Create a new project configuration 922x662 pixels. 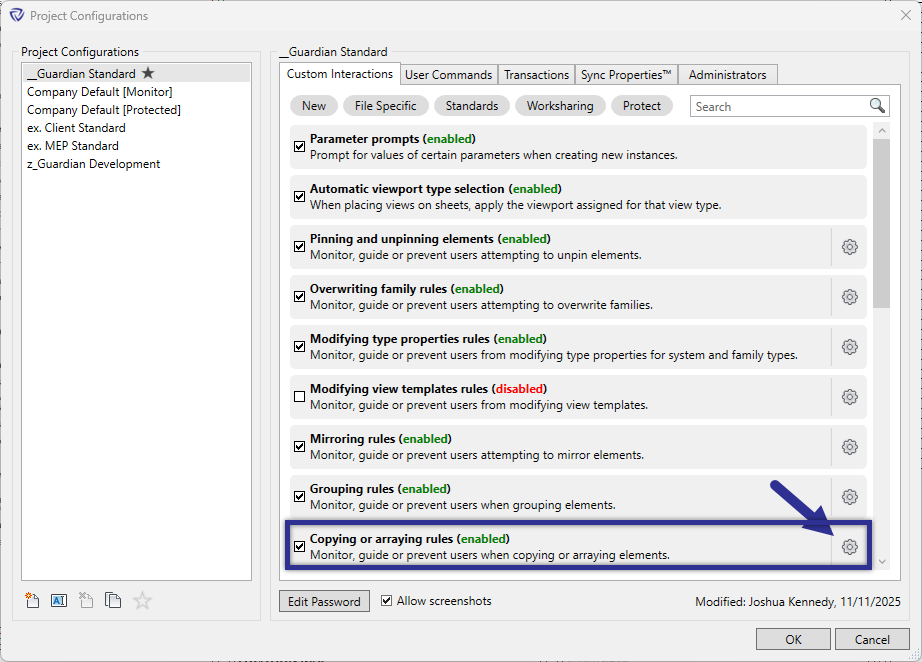(x=32, y=600)
